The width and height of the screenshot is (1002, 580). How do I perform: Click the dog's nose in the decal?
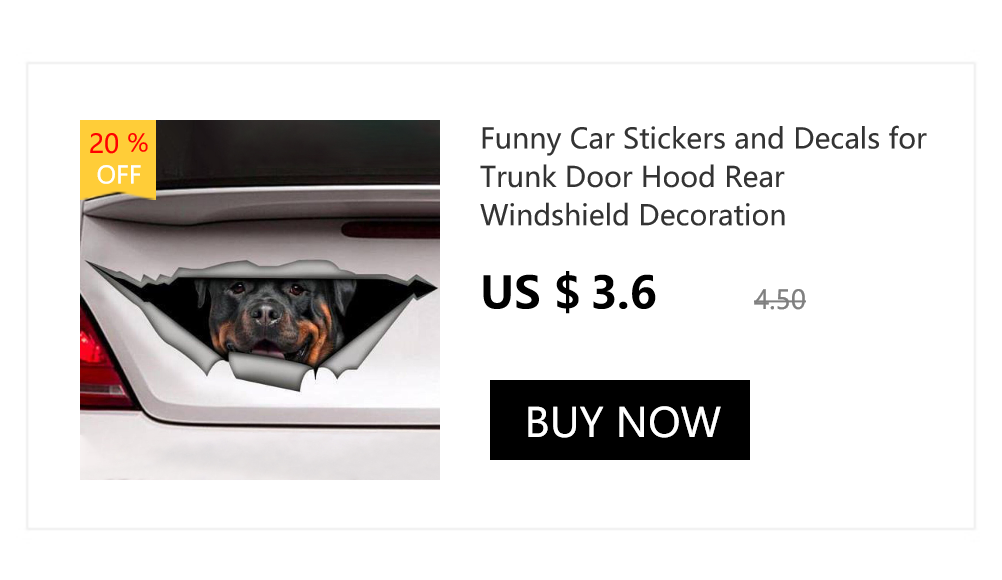[266, 313]
